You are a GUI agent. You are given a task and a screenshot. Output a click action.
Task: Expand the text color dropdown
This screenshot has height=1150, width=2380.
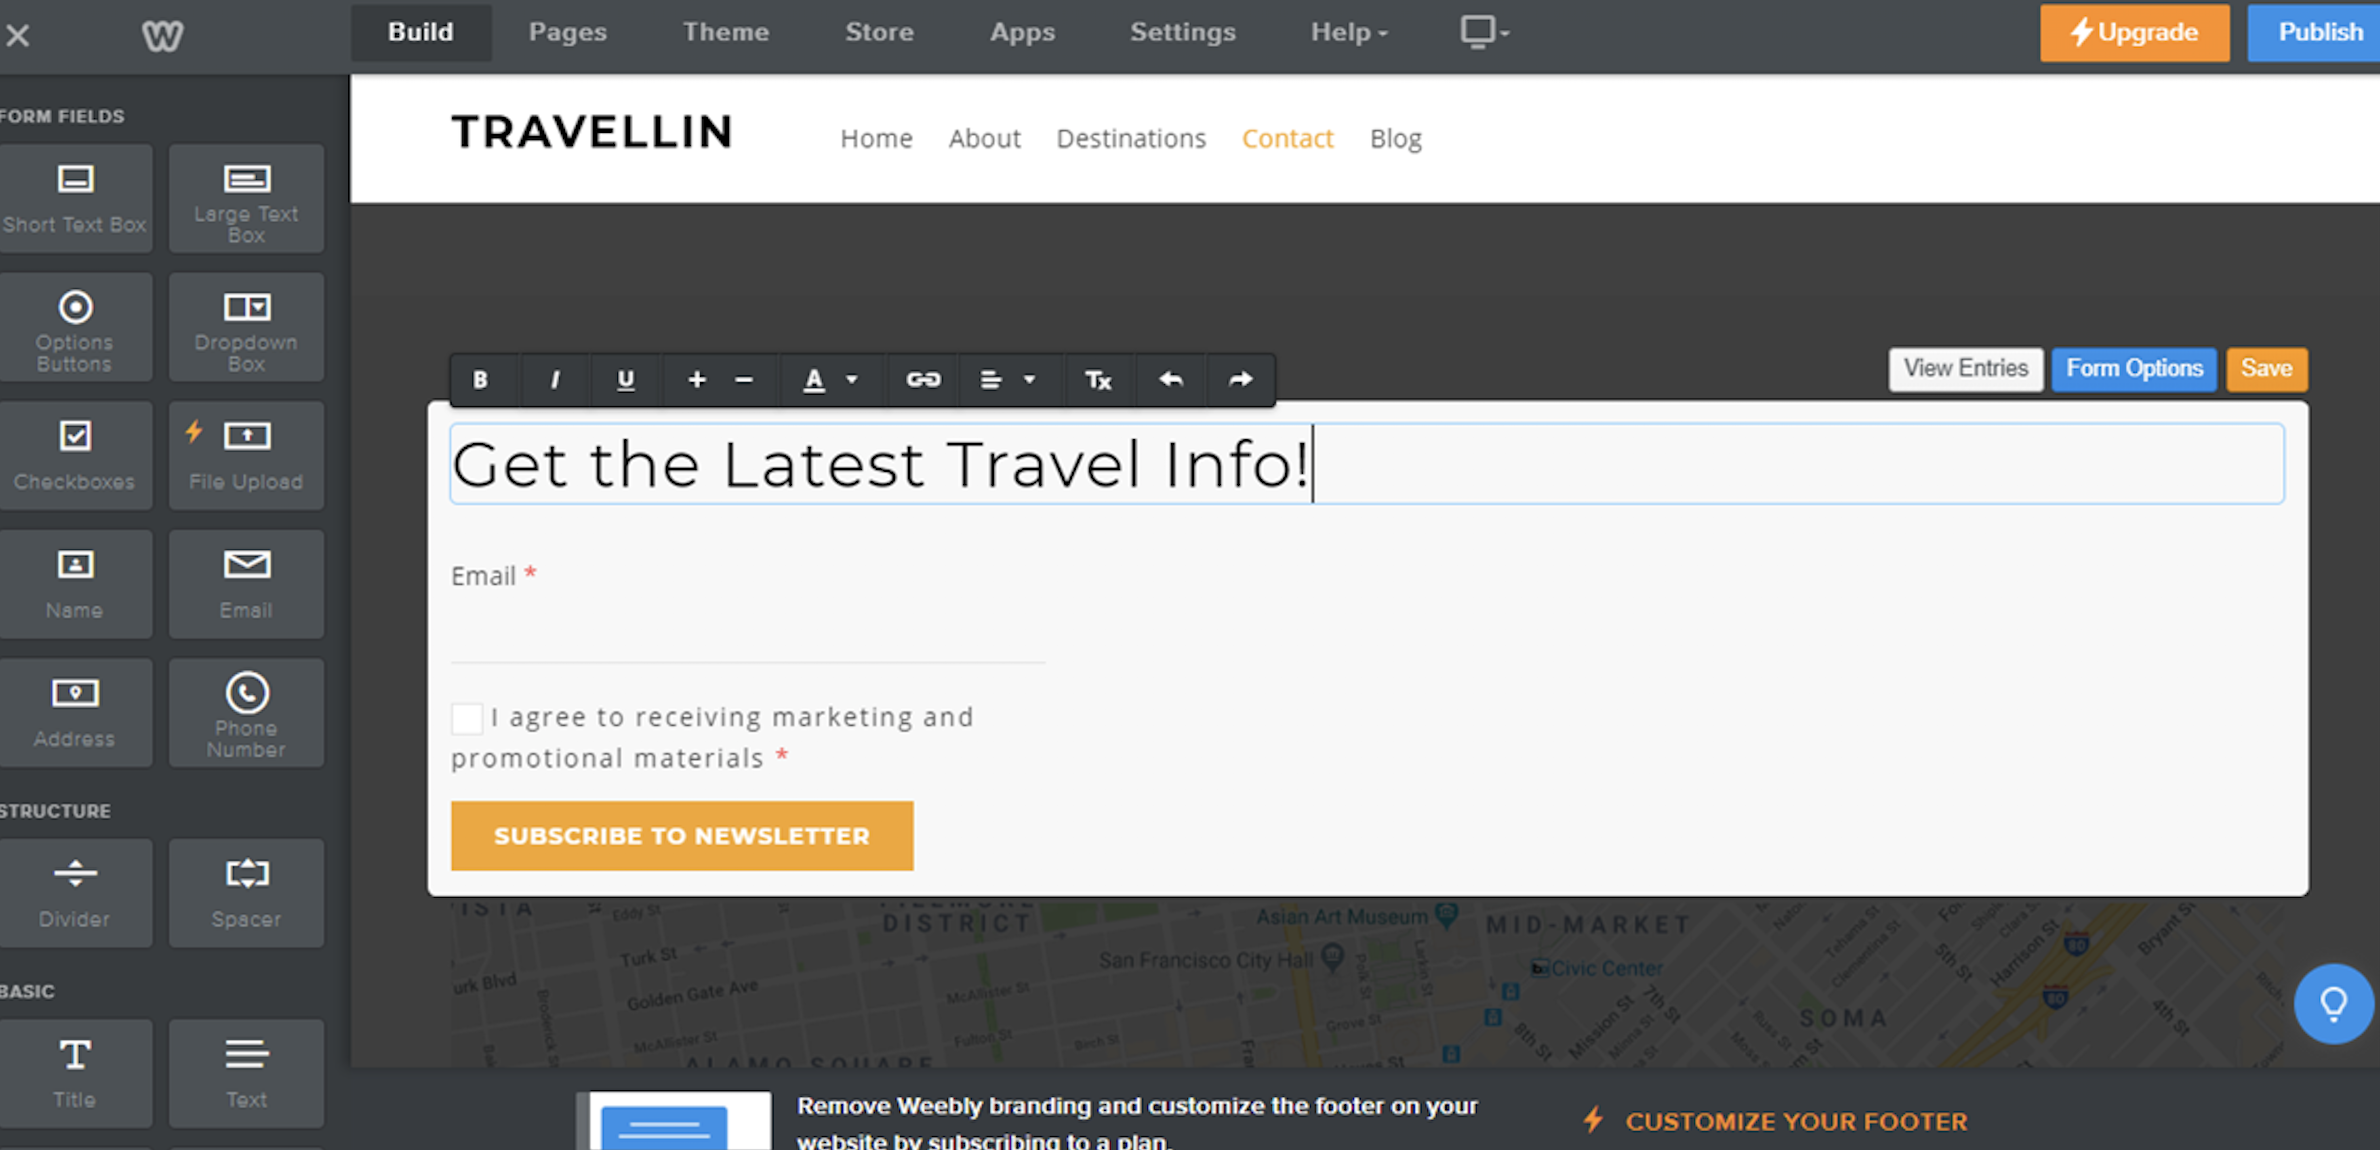852,378
